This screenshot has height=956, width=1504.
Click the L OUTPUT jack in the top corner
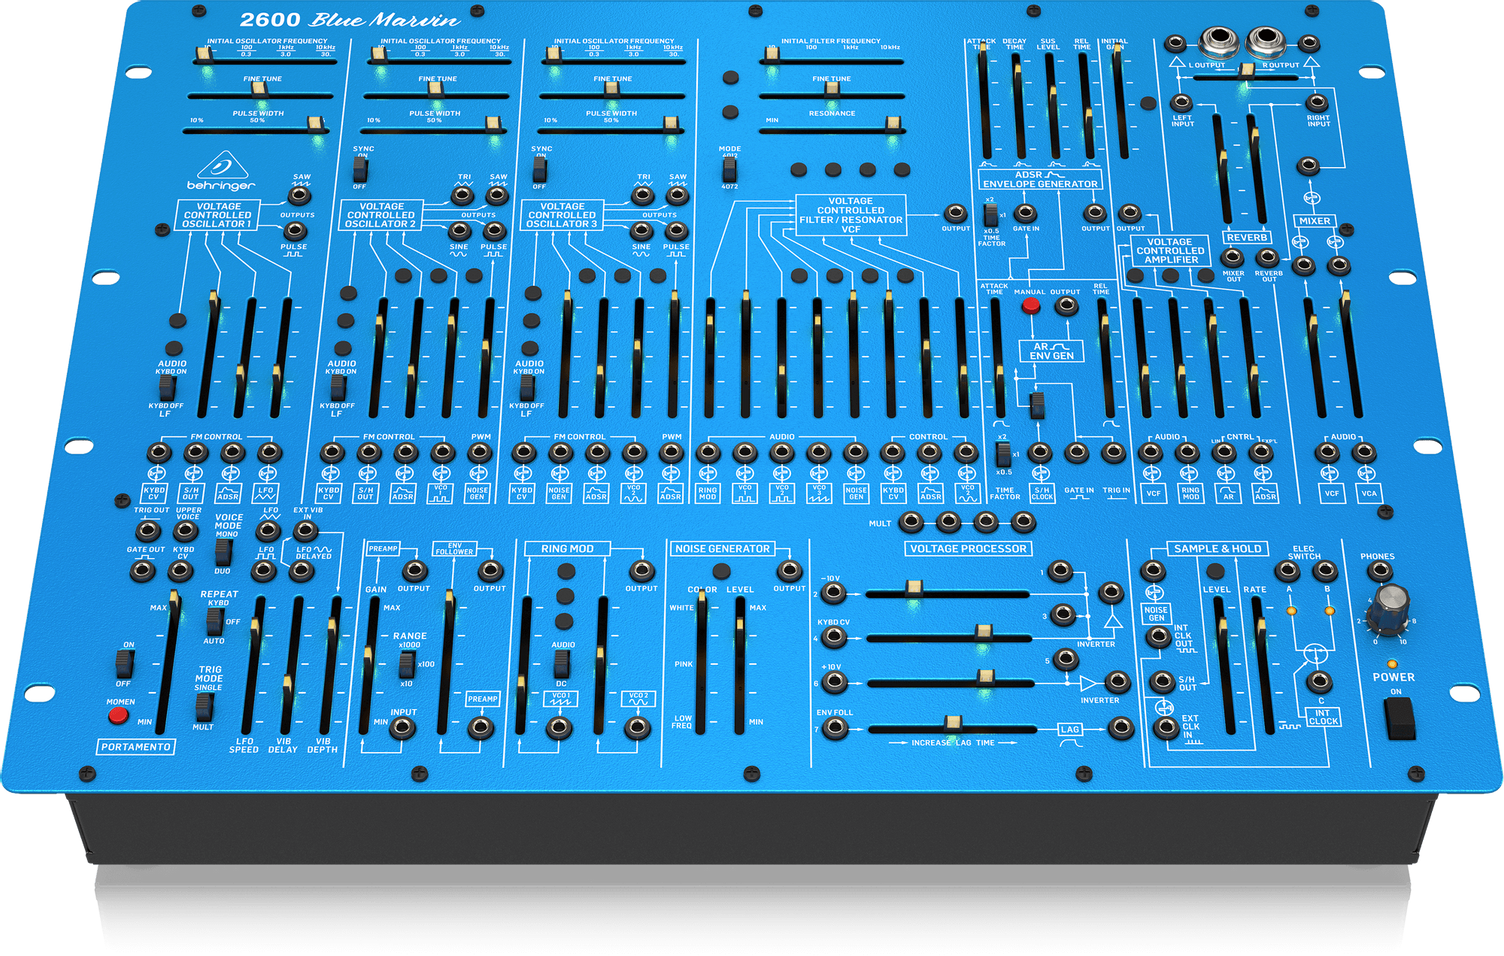(x=1220, y=38)
